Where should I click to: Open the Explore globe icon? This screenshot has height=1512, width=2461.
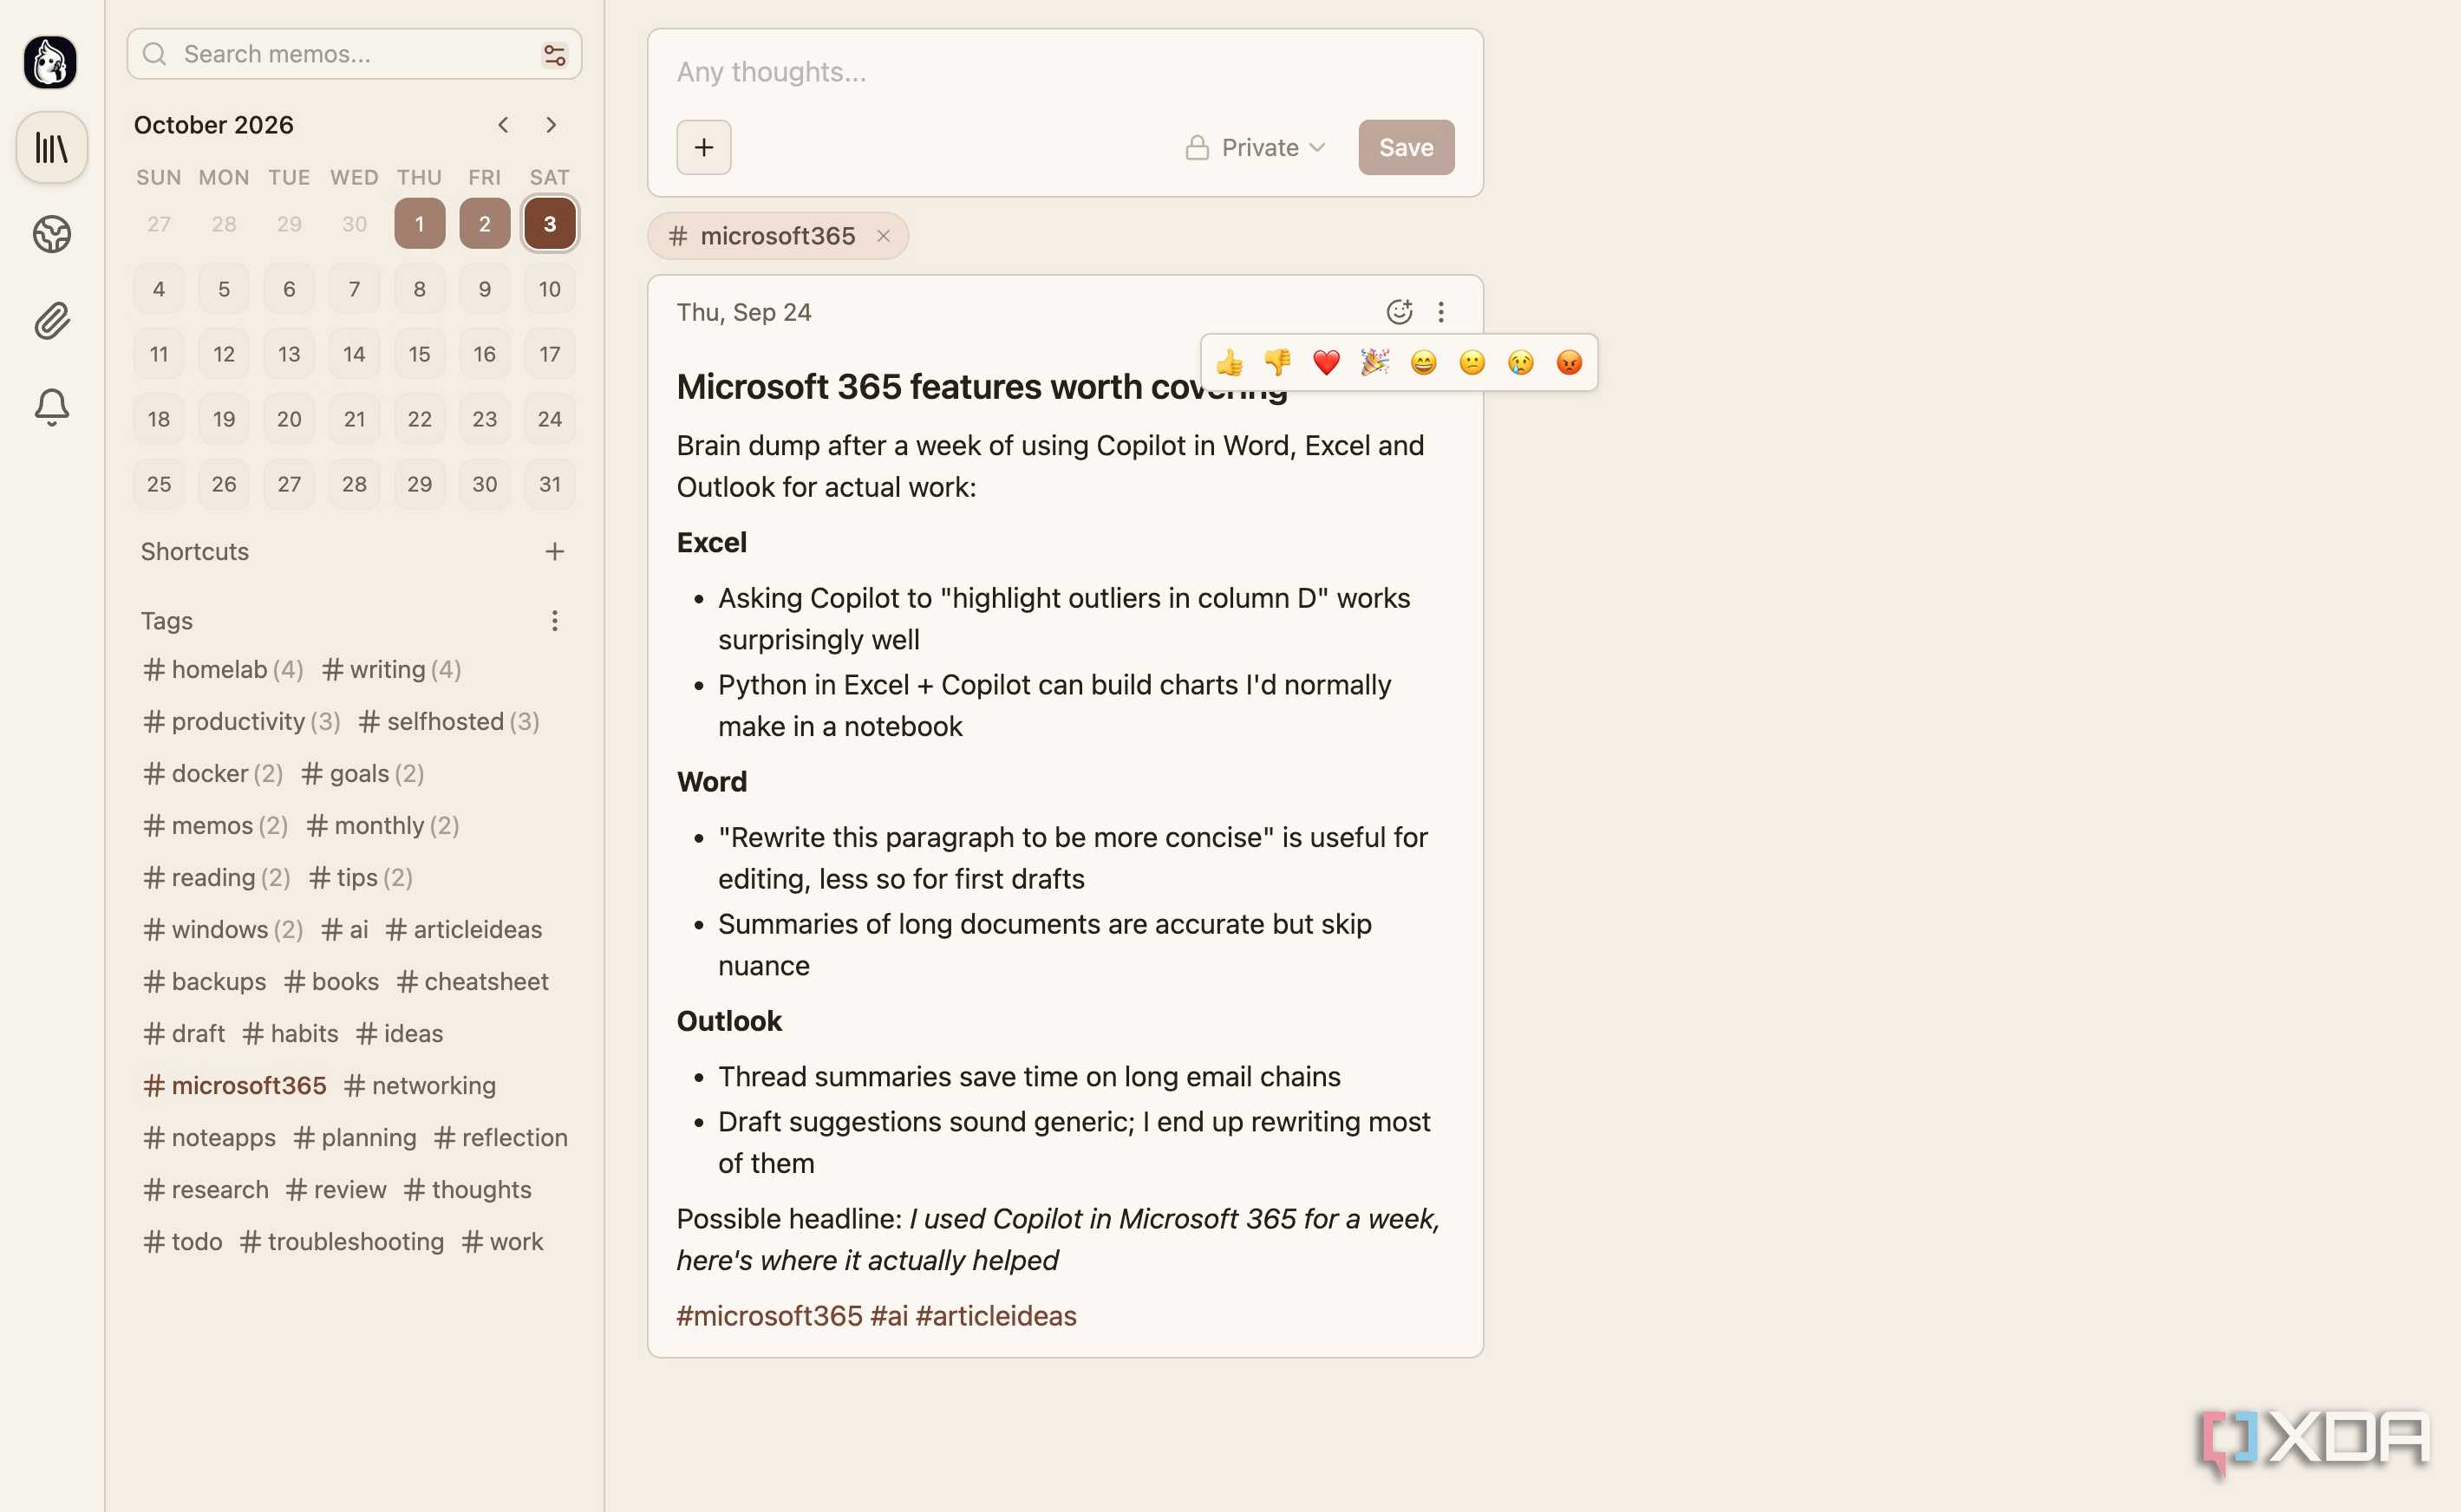coord(51,234)
